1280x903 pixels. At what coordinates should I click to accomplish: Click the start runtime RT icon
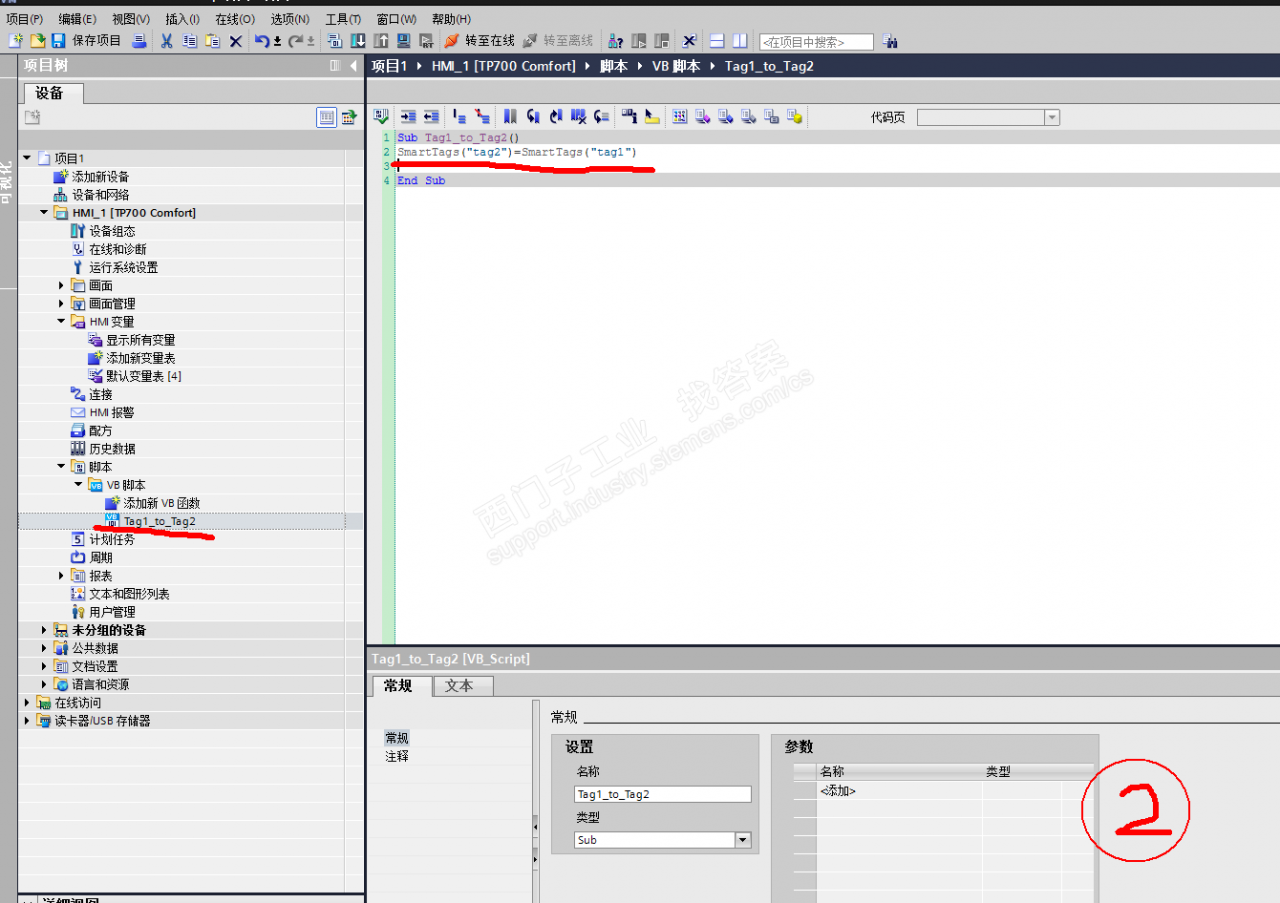[x=426, y=41]
